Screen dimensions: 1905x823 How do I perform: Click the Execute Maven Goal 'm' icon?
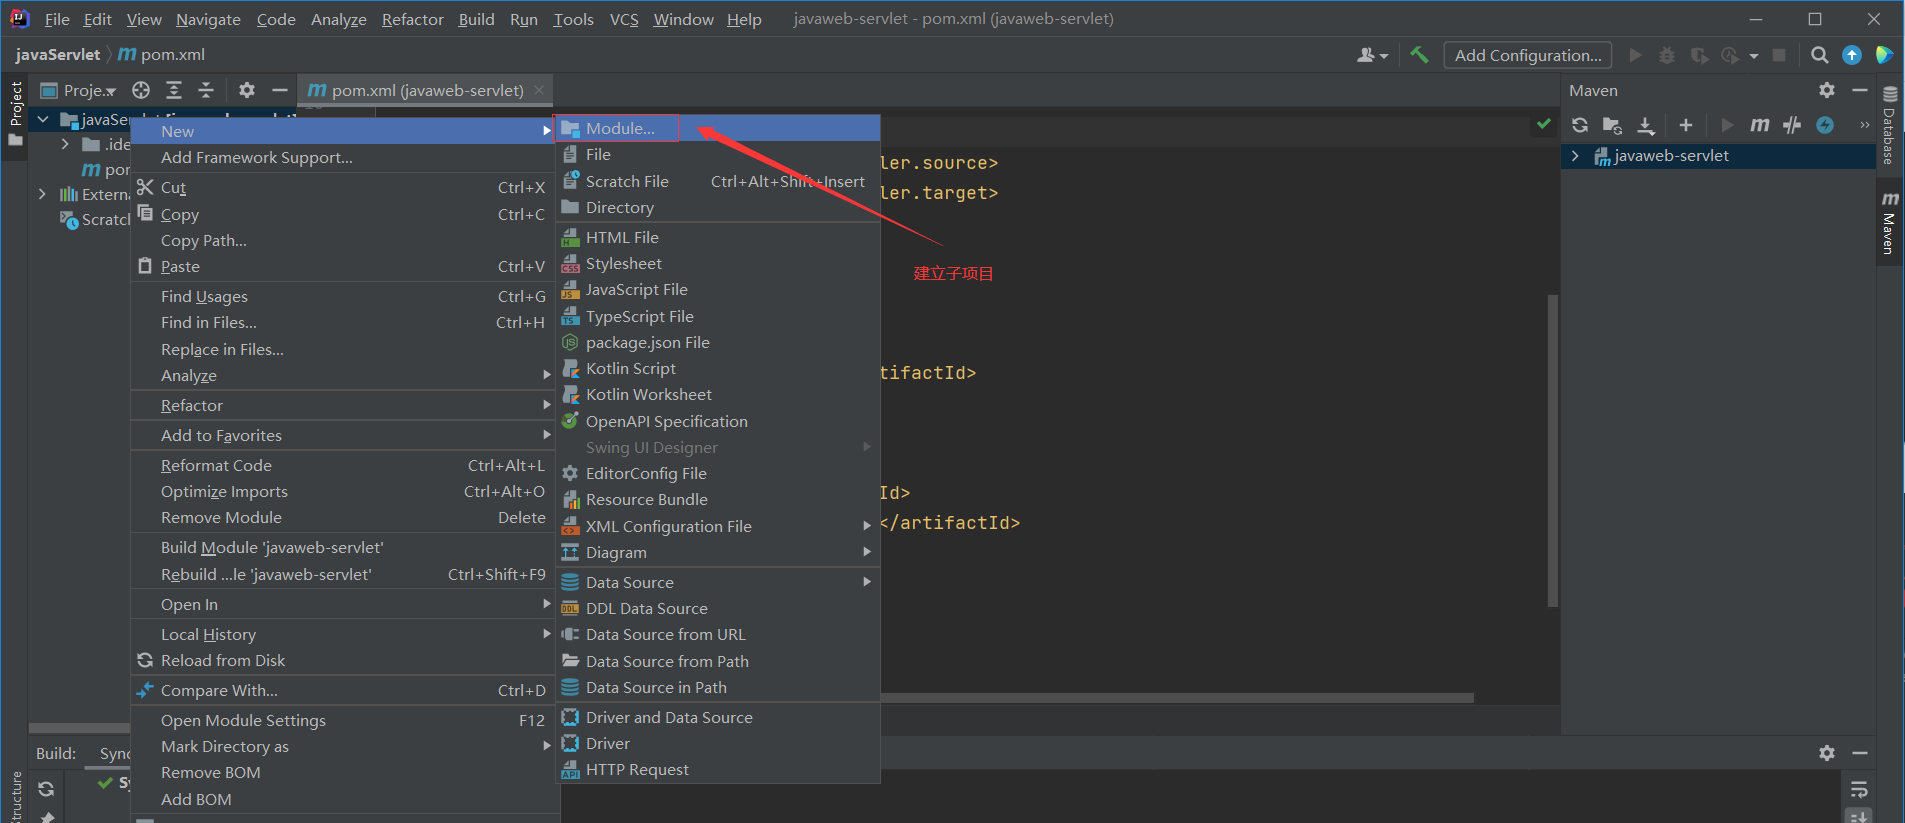tap(1760, 125)
